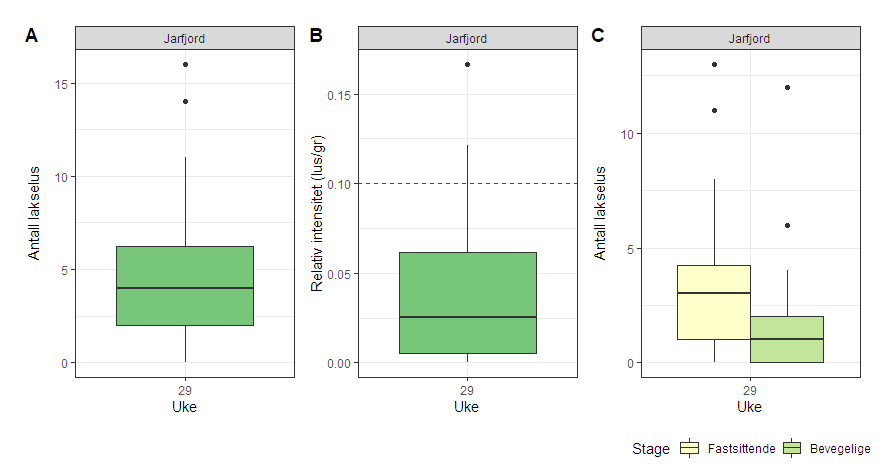Click the Fastsittende yellow legend swatch
Image resolution: width=887 pixels, height=474 pixels.
pyautogui.click(x=690, y=449)
